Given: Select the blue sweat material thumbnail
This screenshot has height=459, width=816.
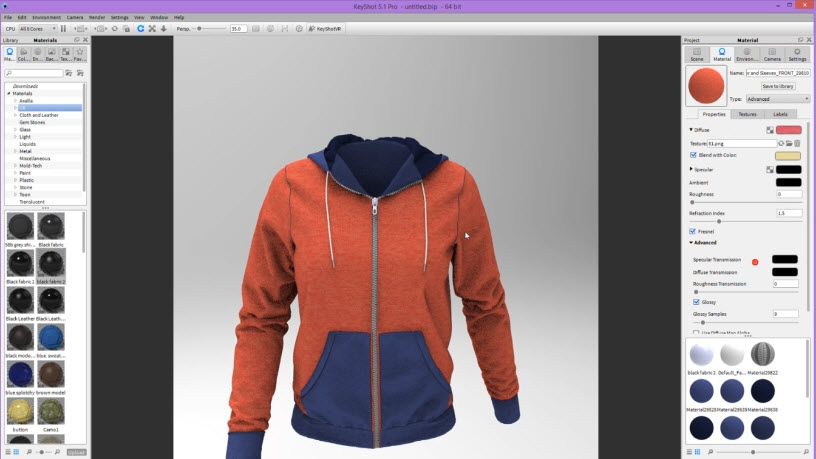Looking at the screenshot, I should (50, 337).
